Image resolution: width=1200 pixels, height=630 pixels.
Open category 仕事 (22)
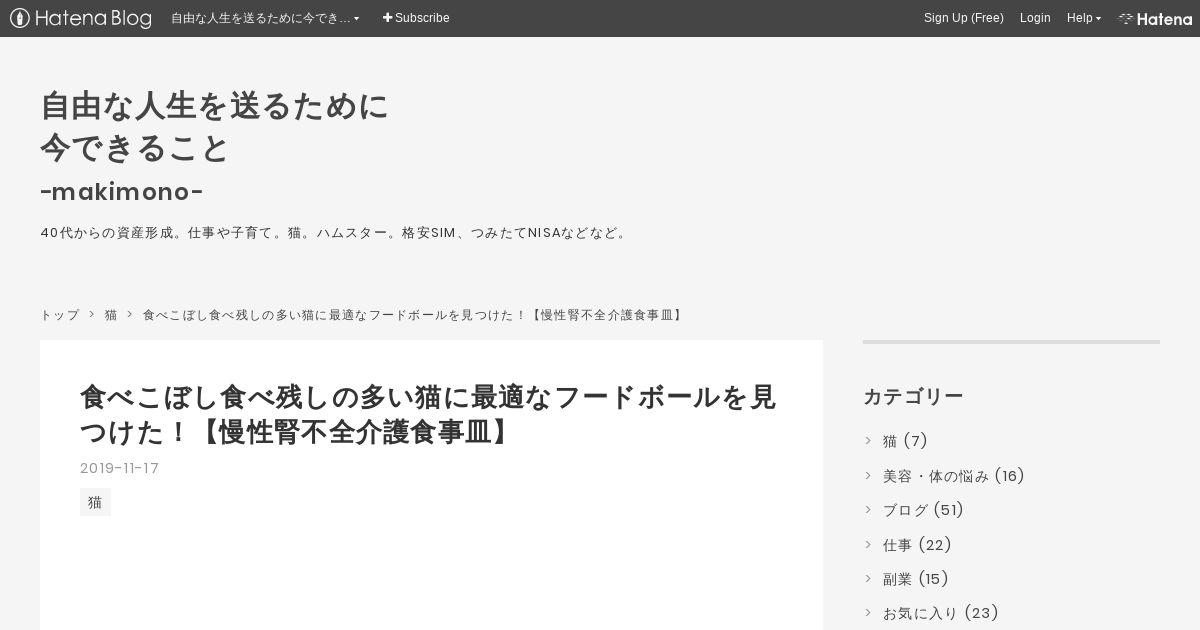click(x=917, y=545)
